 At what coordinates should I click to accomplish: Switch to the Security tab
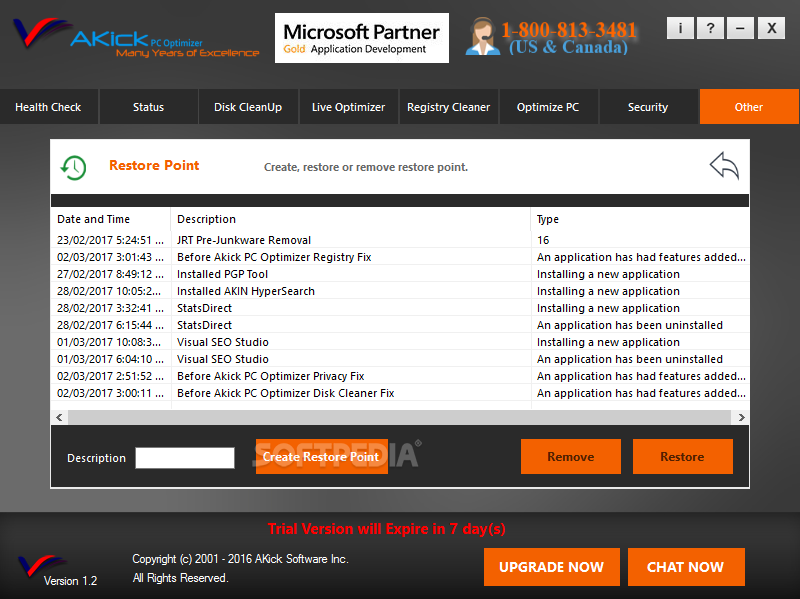pyautogui.click(x=648, y=107)
